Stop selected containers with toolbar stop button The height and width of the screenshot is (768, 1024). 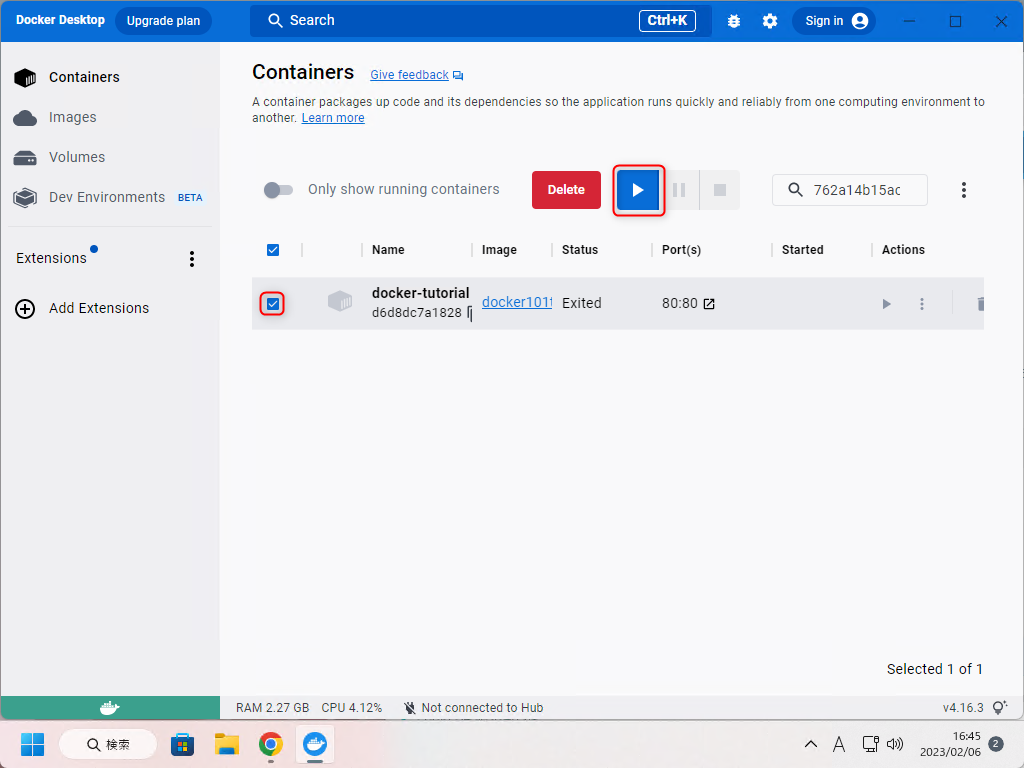coord(720,190)
